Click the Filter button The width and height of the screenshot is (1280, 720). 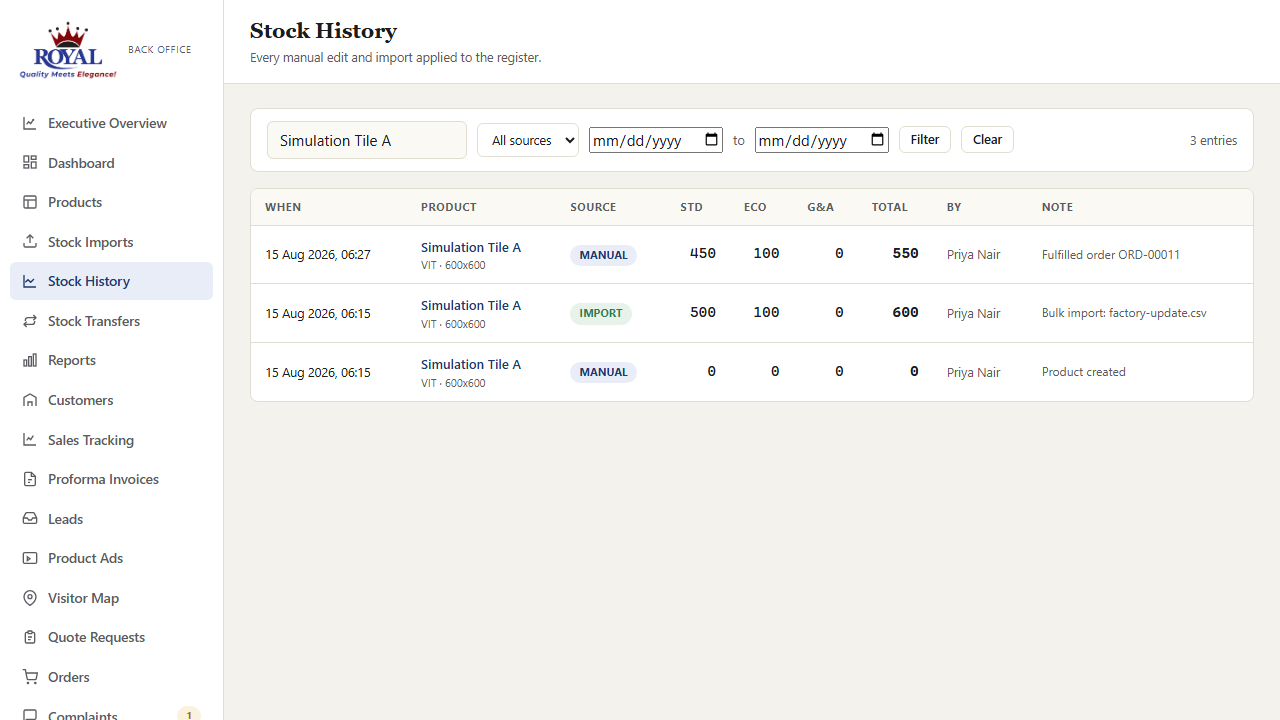tap(925, 139)
